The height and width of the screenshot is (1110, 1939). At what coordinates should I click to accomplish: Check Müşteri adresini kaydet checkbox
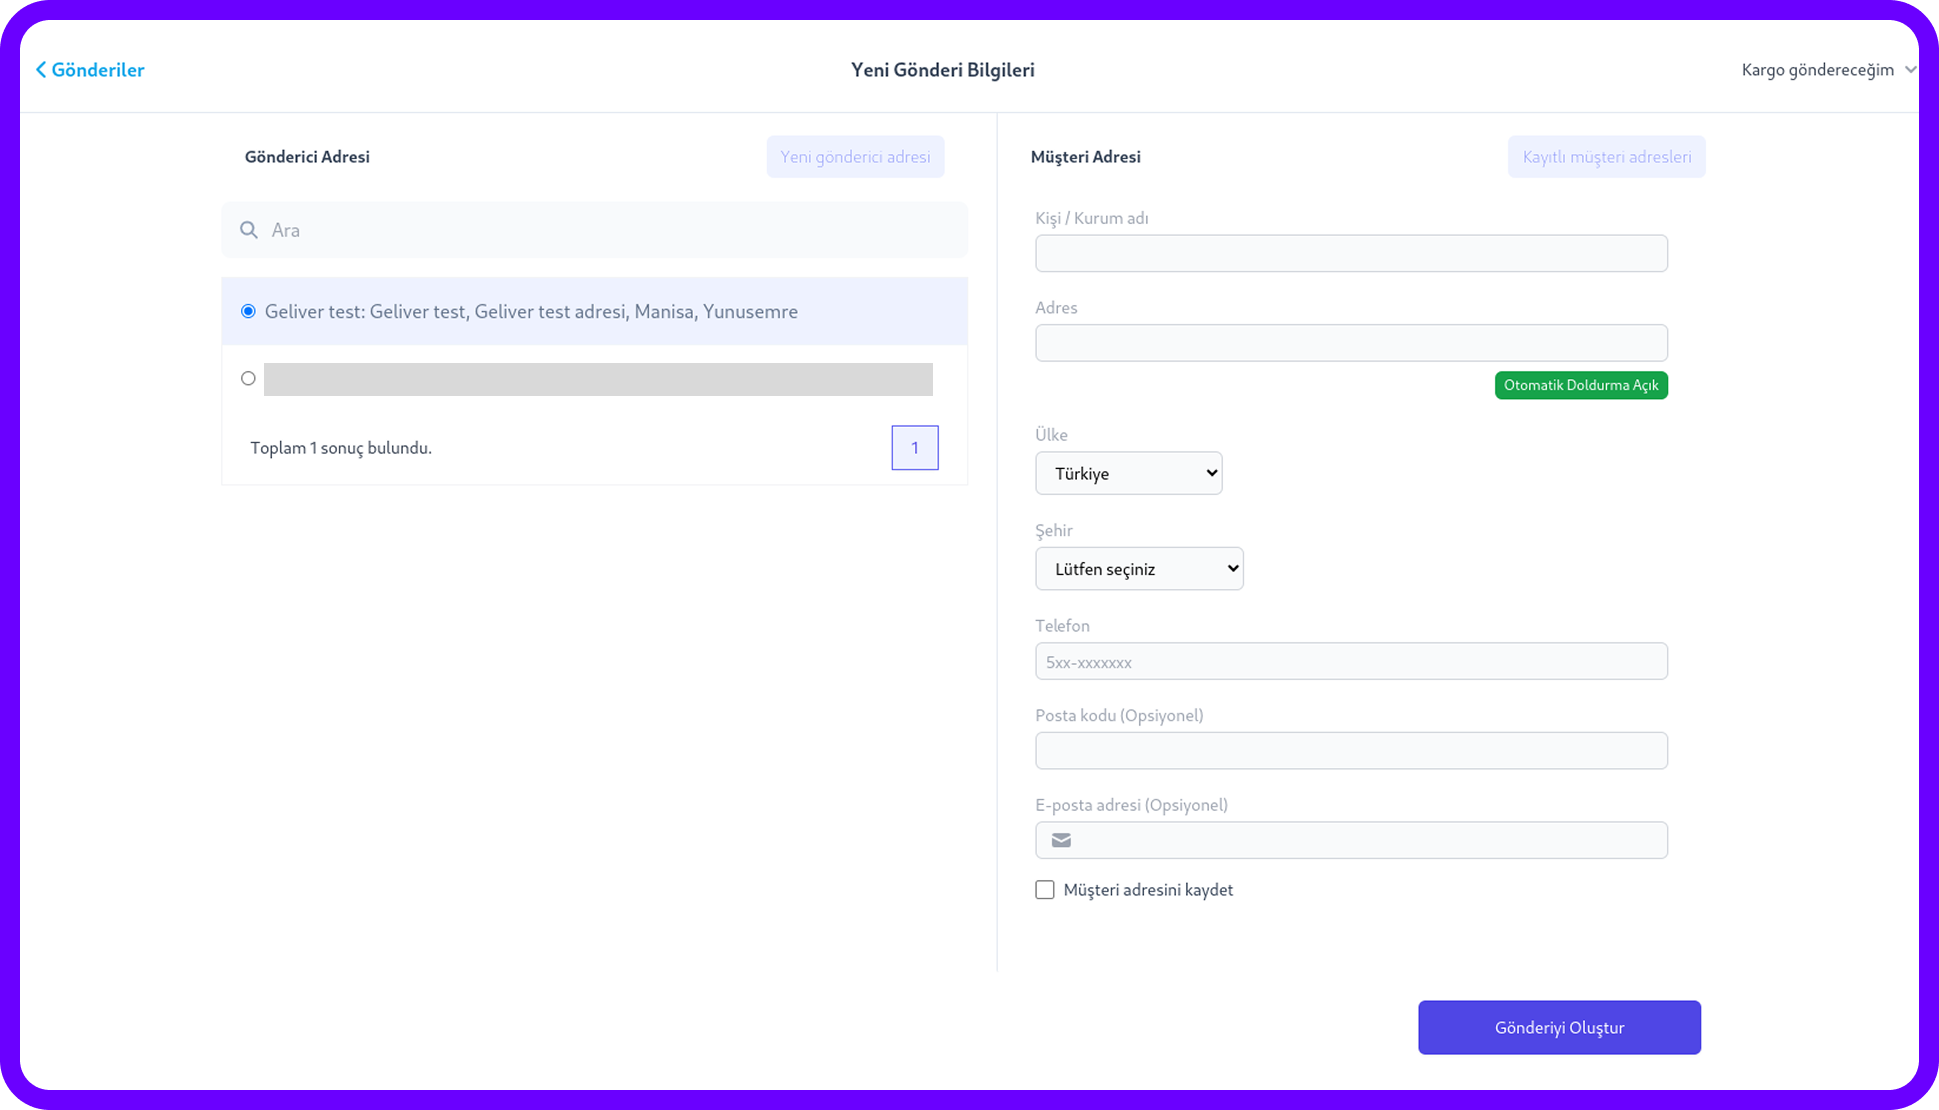[x=1045, y=890]
